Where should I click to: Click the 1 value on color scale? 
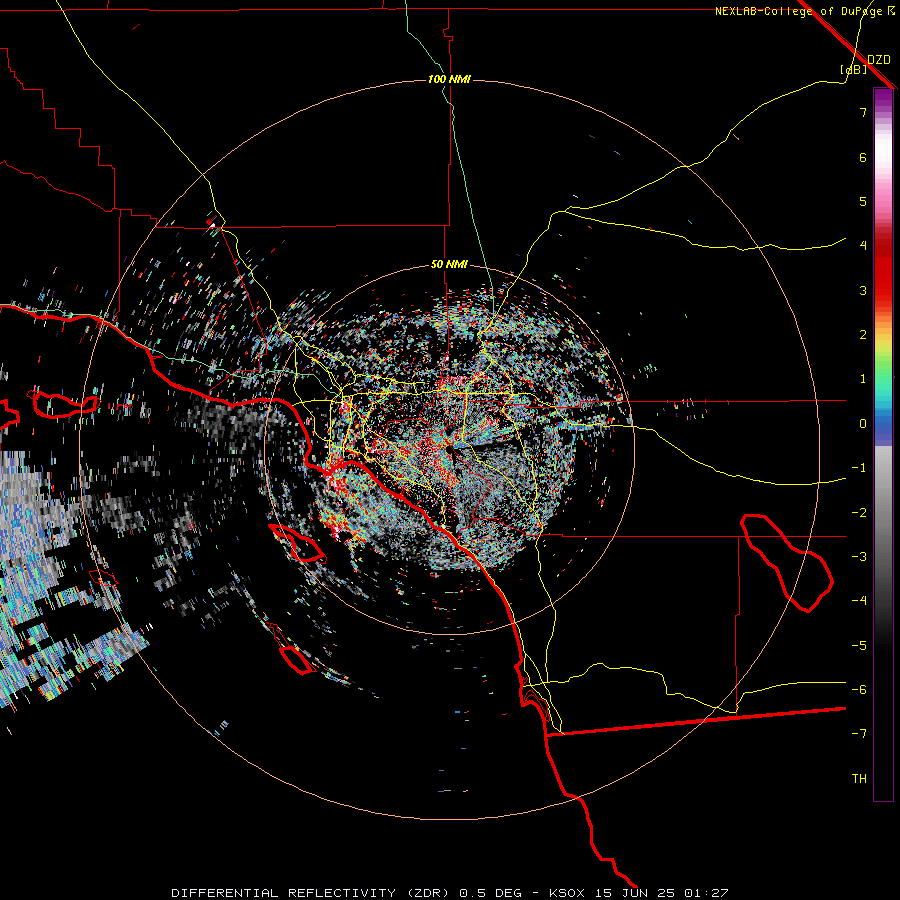(x=863, y=379)
